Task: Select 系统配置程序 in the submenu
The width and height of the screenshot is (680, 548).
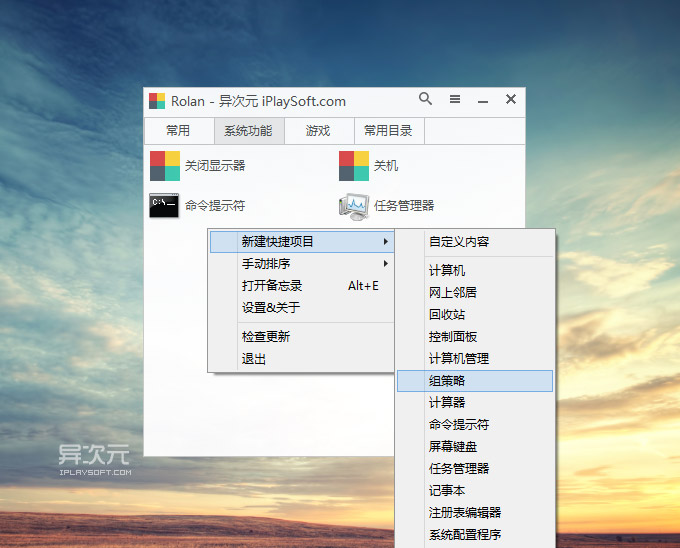Action: (x=475, y=535)
